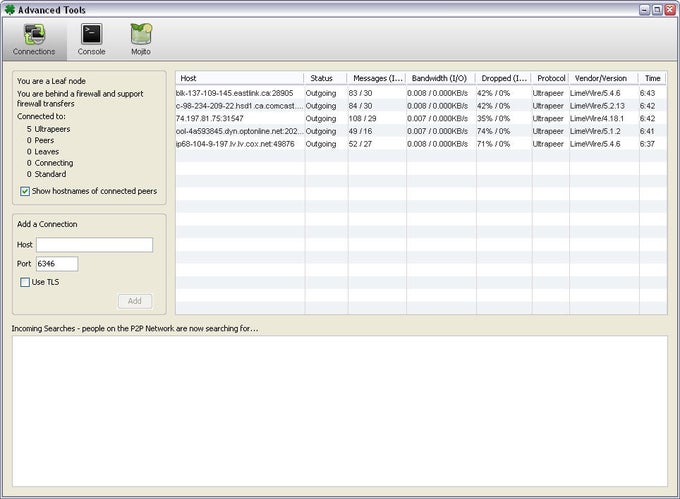Click the Mojito tab label
680x499 pixels.
click(141, 52)
